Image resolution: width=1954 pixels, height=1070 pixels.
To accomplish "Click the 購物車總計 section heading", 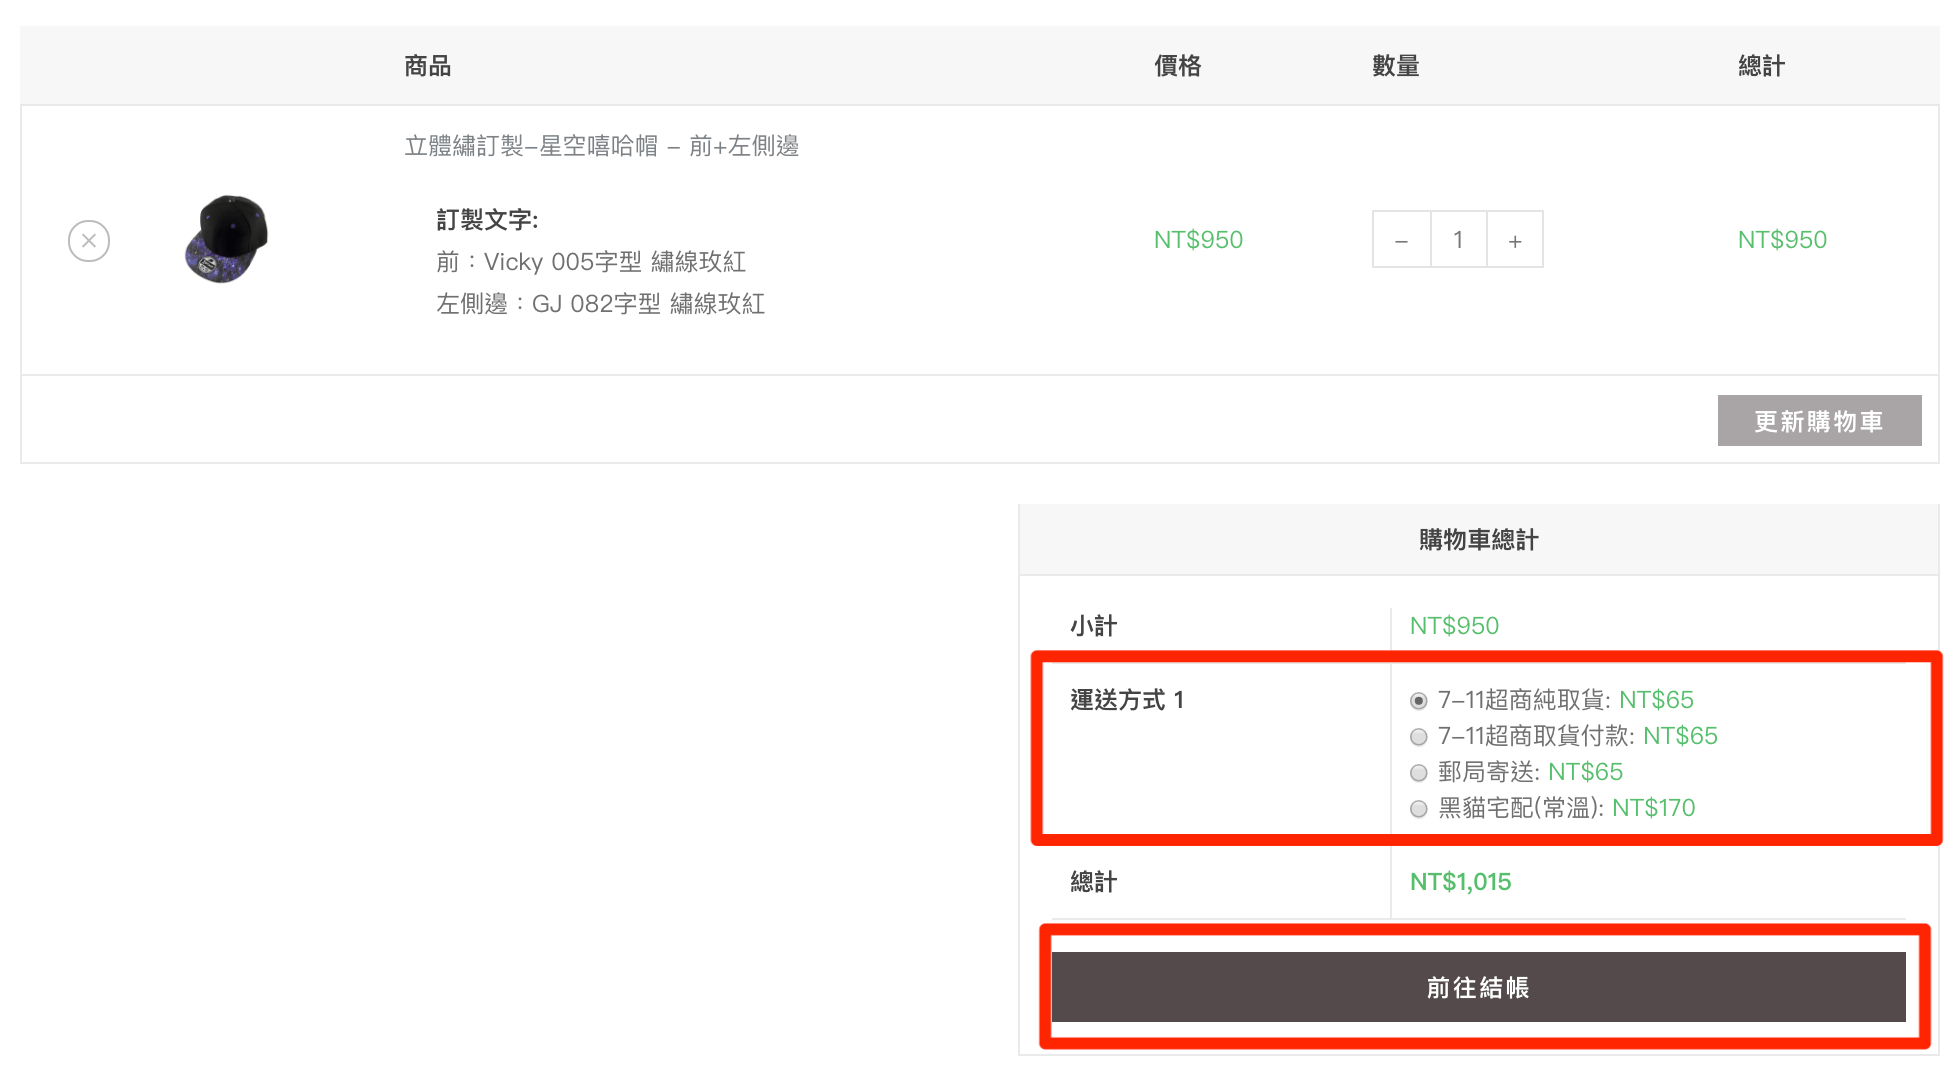I will (1478, 540).
